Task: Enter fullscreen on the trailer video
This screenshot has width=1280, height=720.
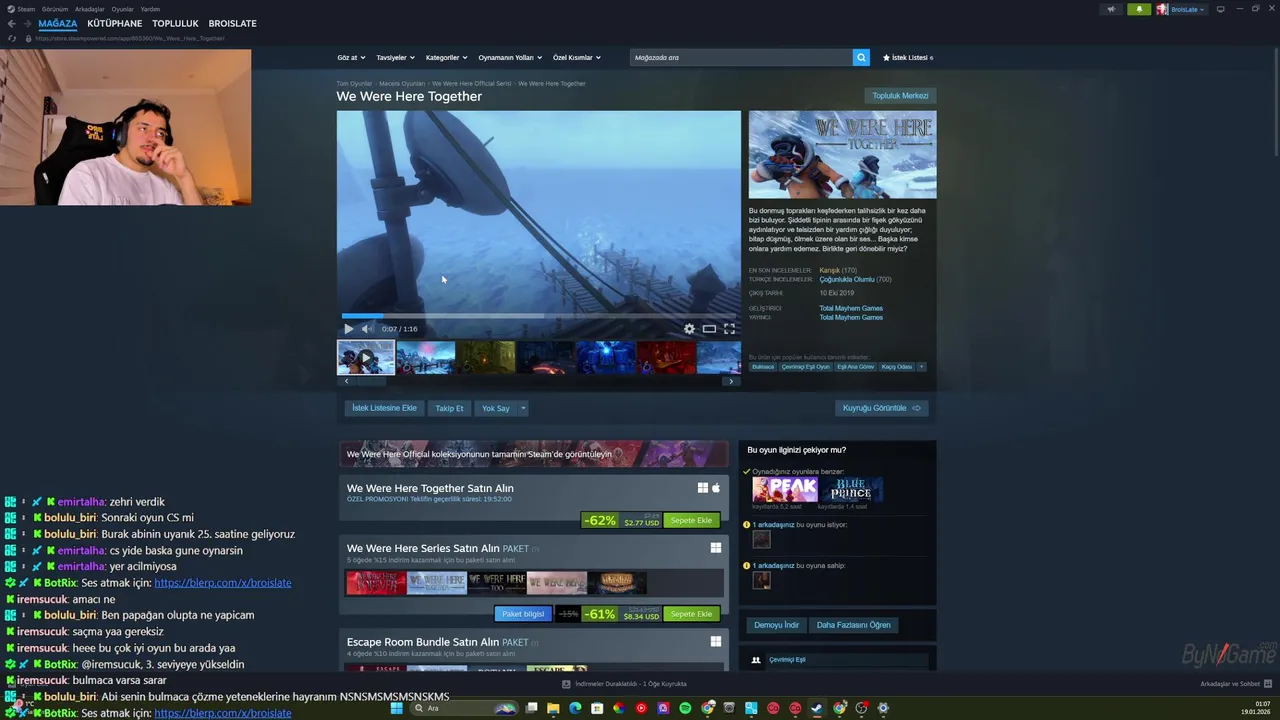Action: pos(729,329)
